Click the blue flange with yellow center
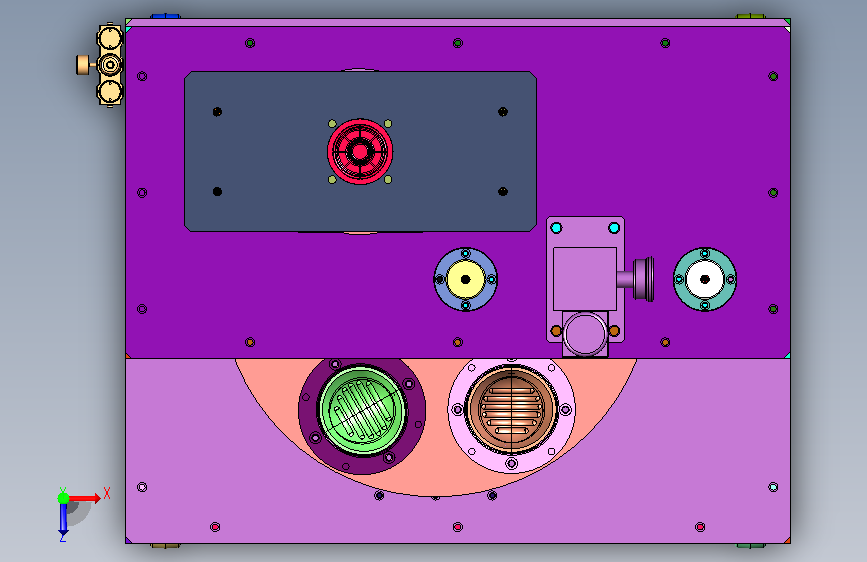The image size is (867, 562). [x=466, y=279]
